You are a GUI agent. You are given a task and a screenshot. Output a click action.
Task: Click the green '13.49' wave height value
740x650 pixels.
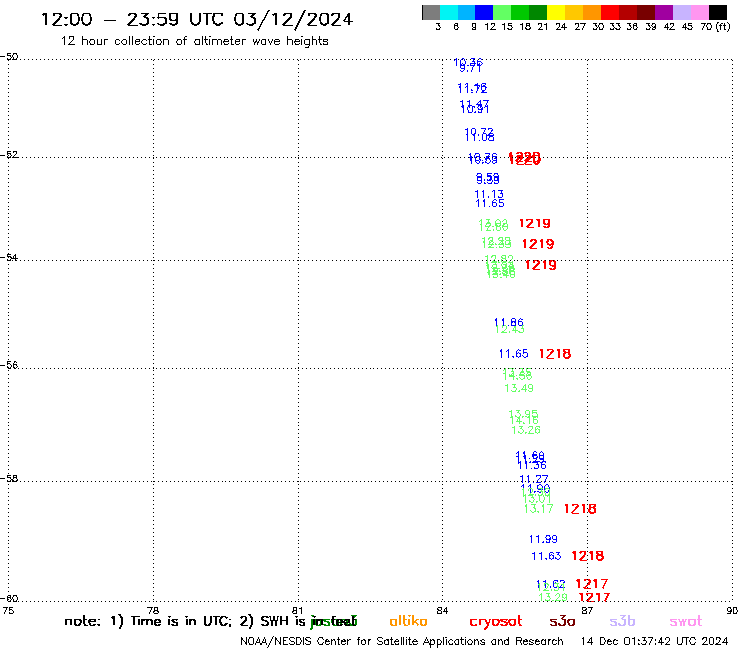(x=519, y=388)
